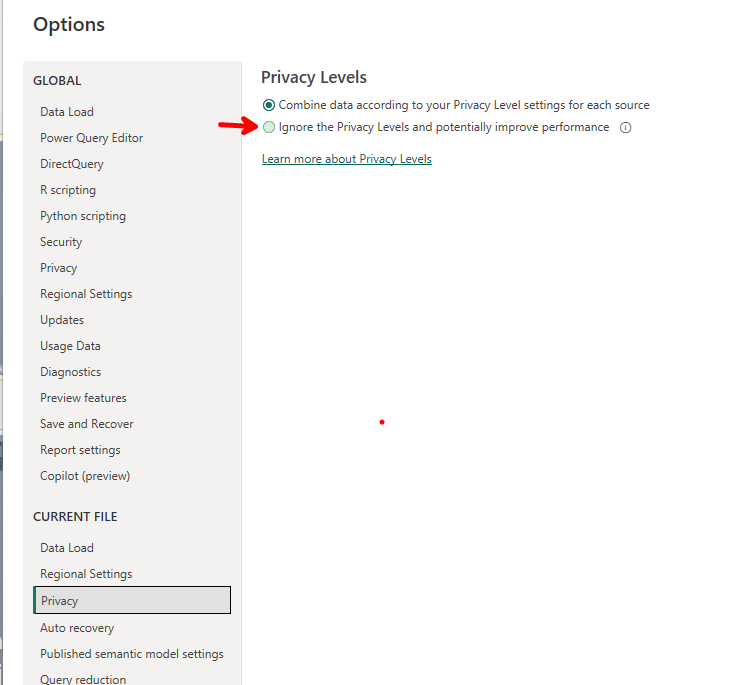This screenshot has width=730, height=685.
Task: Select the Security options page
Action: click(x=61, y=242)
